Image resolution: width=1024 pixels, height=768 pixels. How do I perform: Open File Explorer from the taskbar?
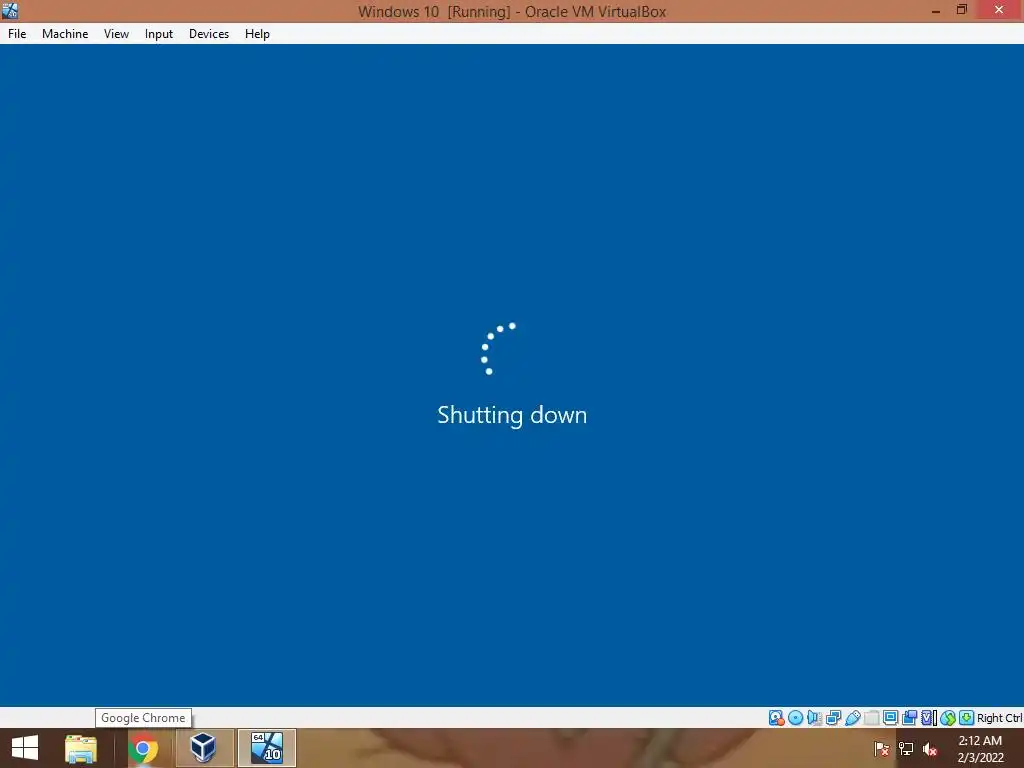click(x=81, y=748)
